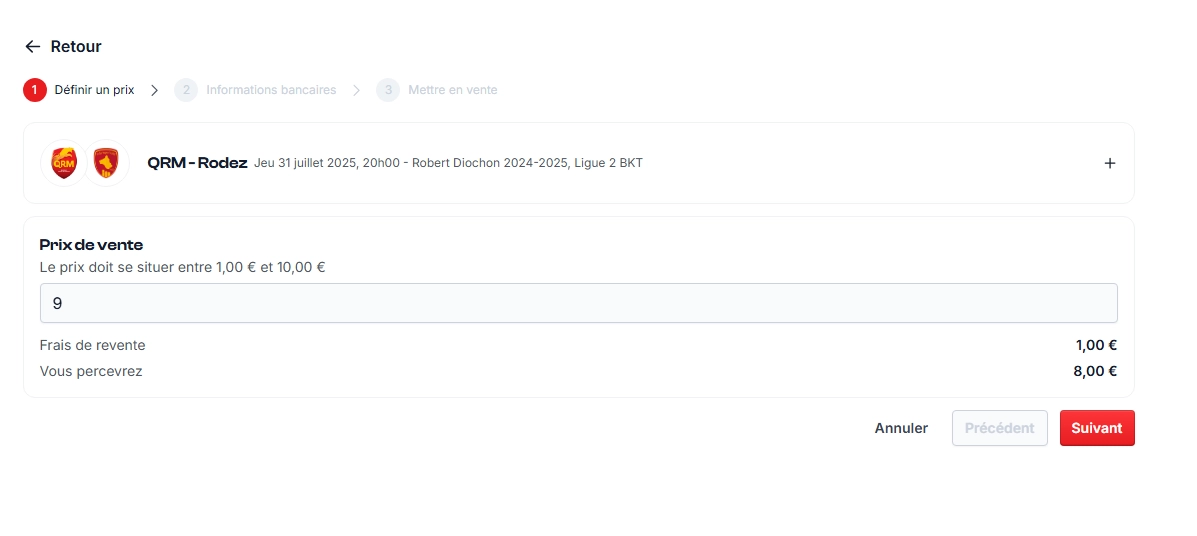
Task: Open the Définir un prix step
Action: (x=94, y=90)
